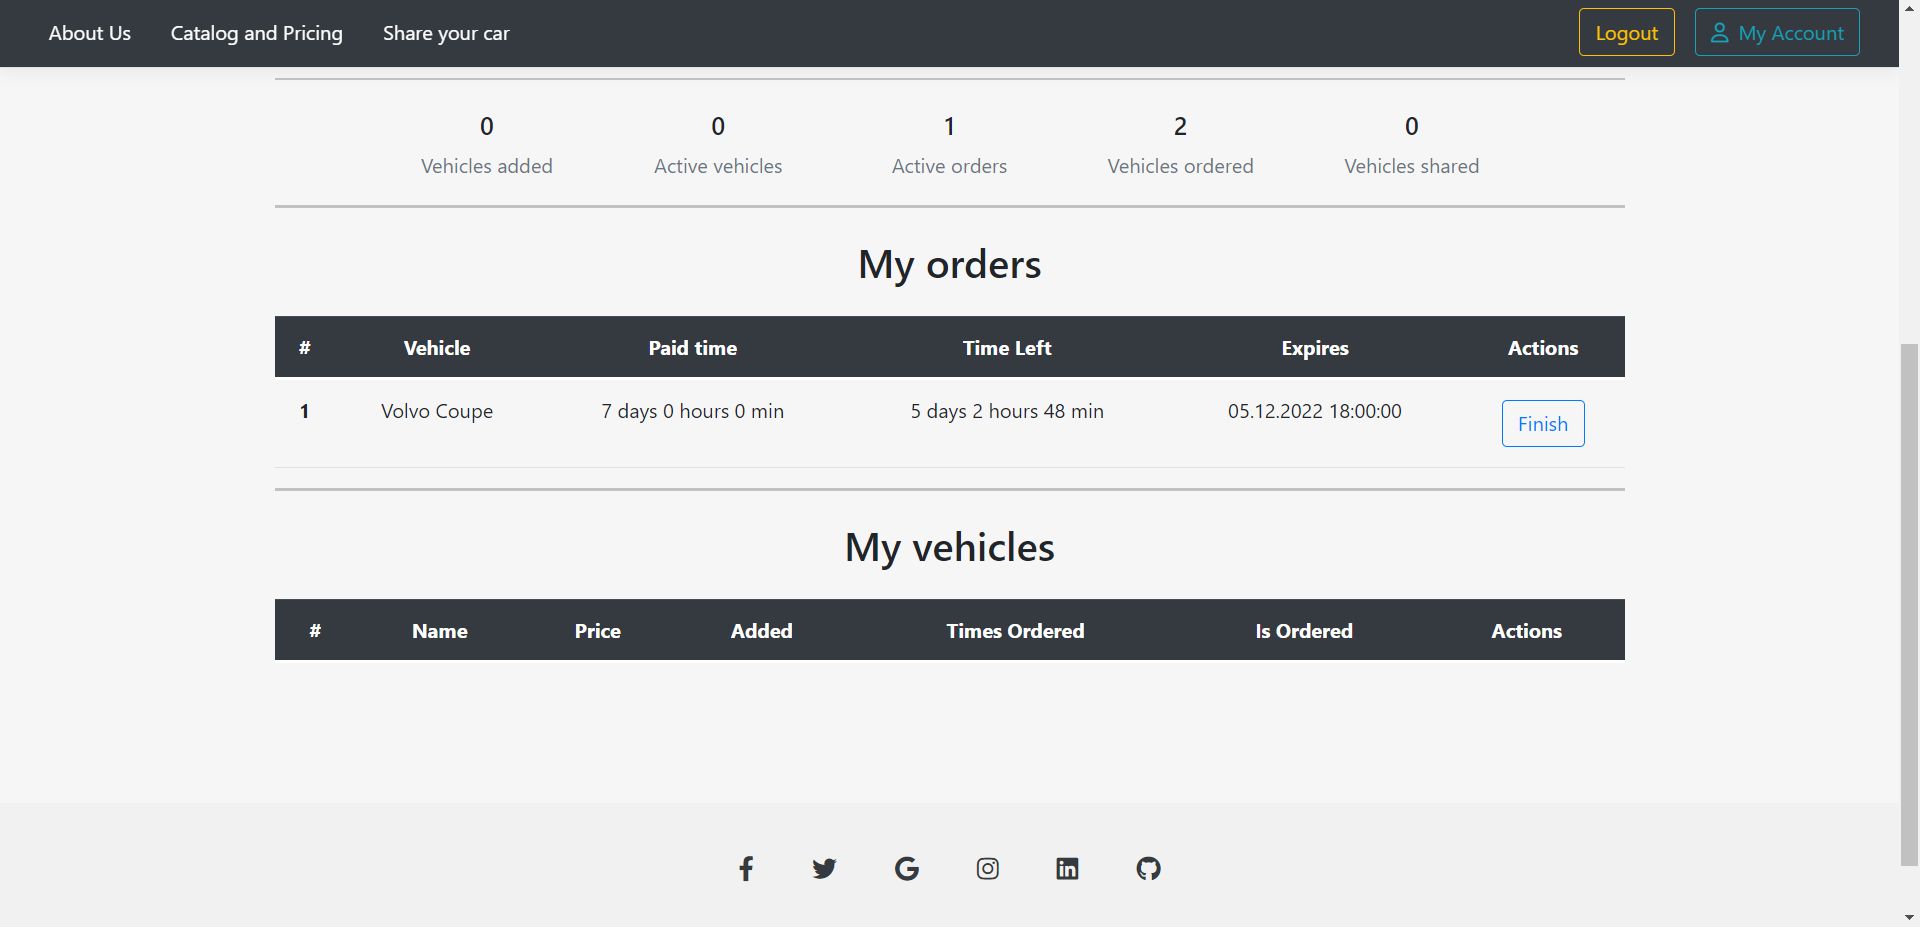Click the Vehicle column header
The width and height of the screenshot is (1920, 927).
tap(437, 348)
